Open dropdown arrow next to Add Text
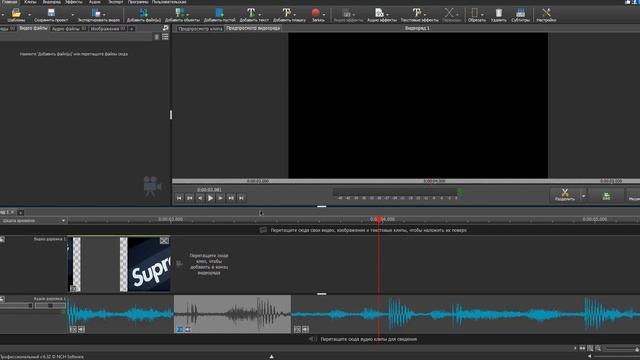This screenshot has width=640, height=360. [x=260, y=14]
